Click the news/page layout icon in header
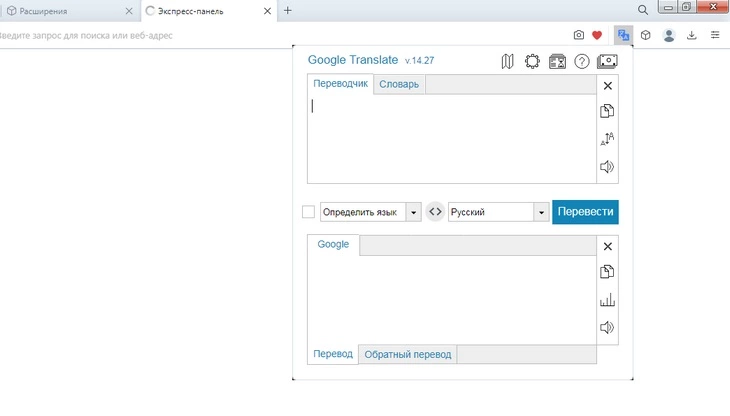The image size is (730, 416). (557, 61)
